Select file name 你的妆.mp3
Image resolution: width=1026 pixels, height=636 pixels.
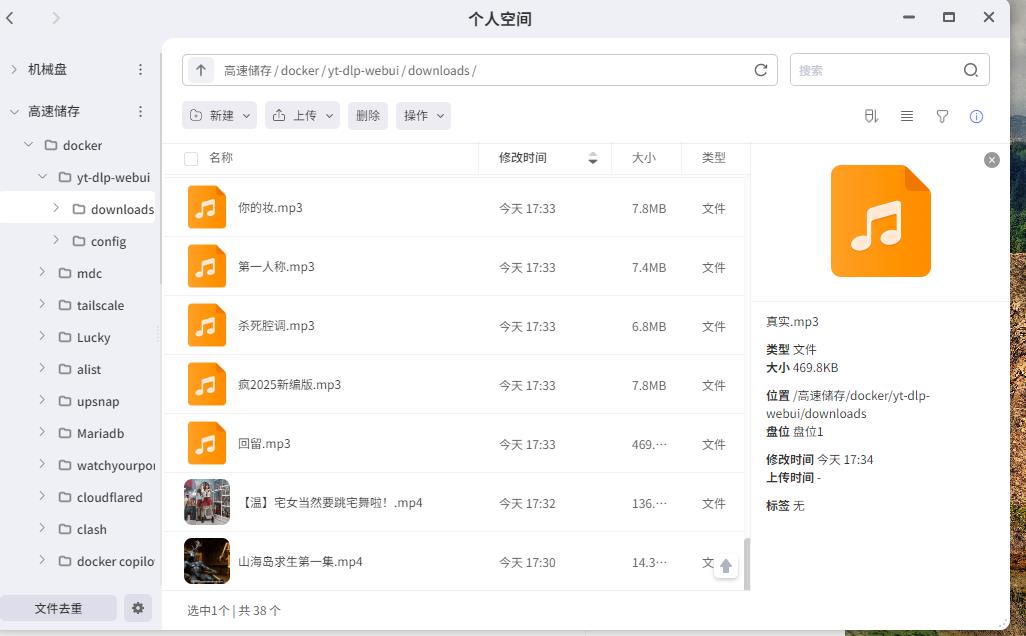(x=270, y=208)
